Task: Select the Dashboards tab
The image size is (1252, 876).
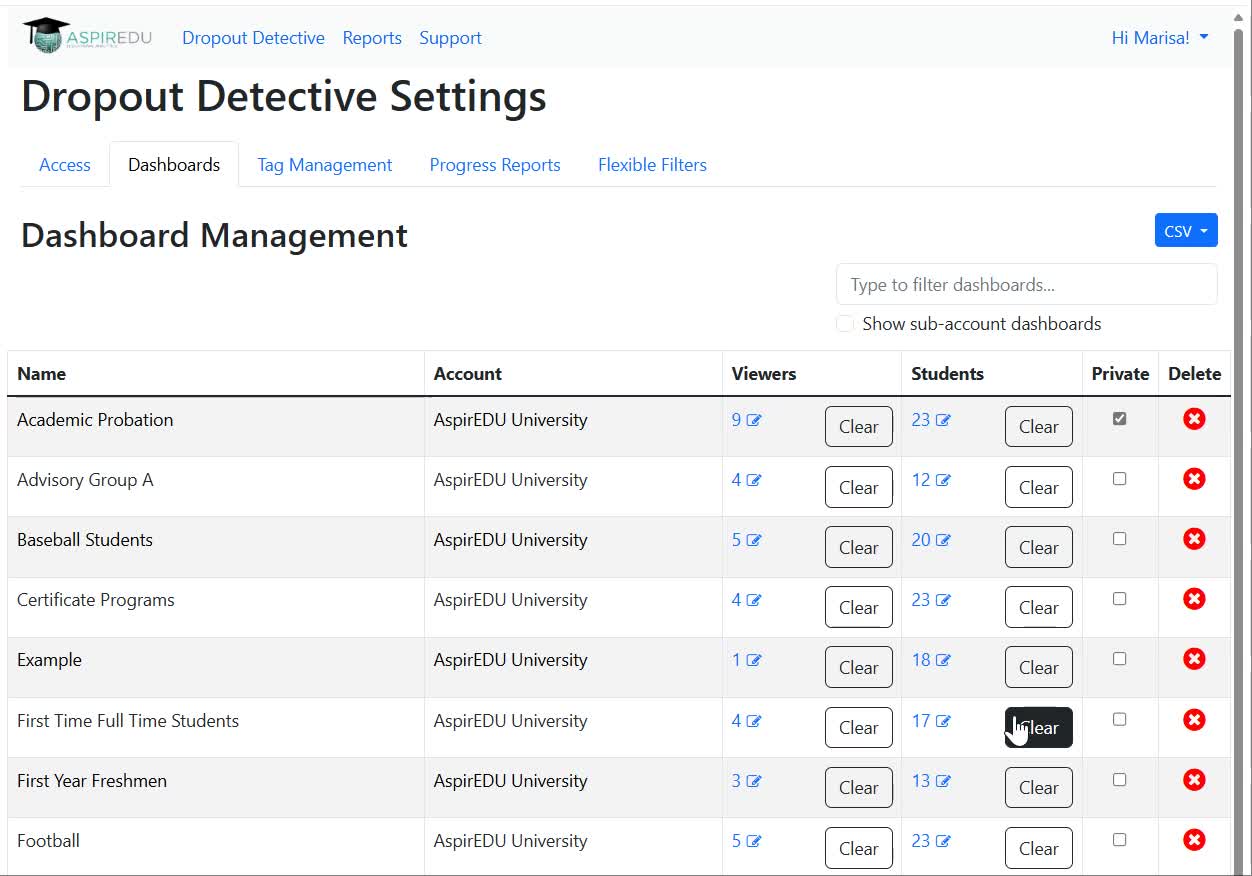Action: pos(174,165)
